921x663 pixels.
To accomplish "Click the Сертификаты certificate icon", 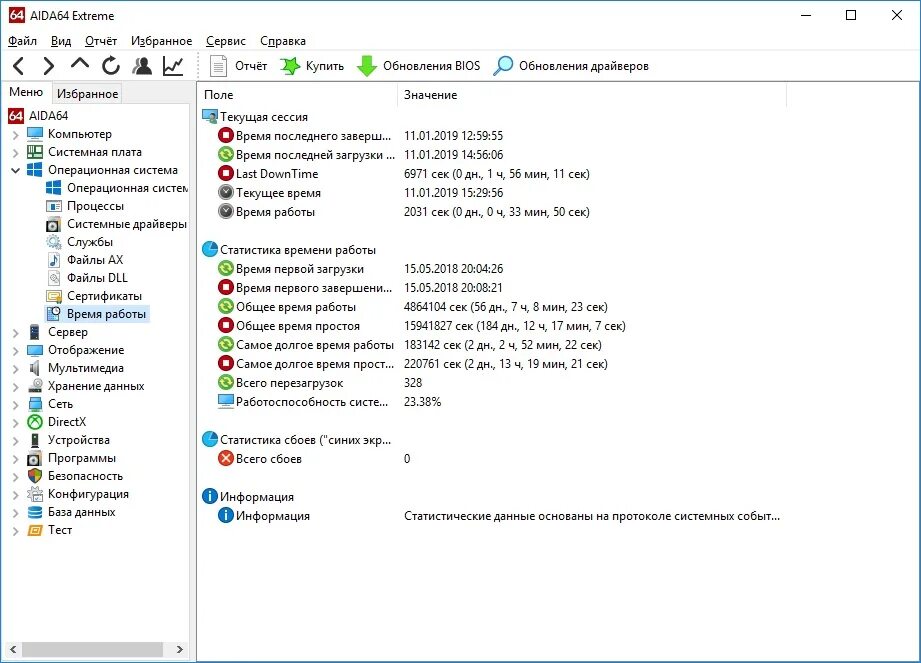I will (x=54, y=296).
